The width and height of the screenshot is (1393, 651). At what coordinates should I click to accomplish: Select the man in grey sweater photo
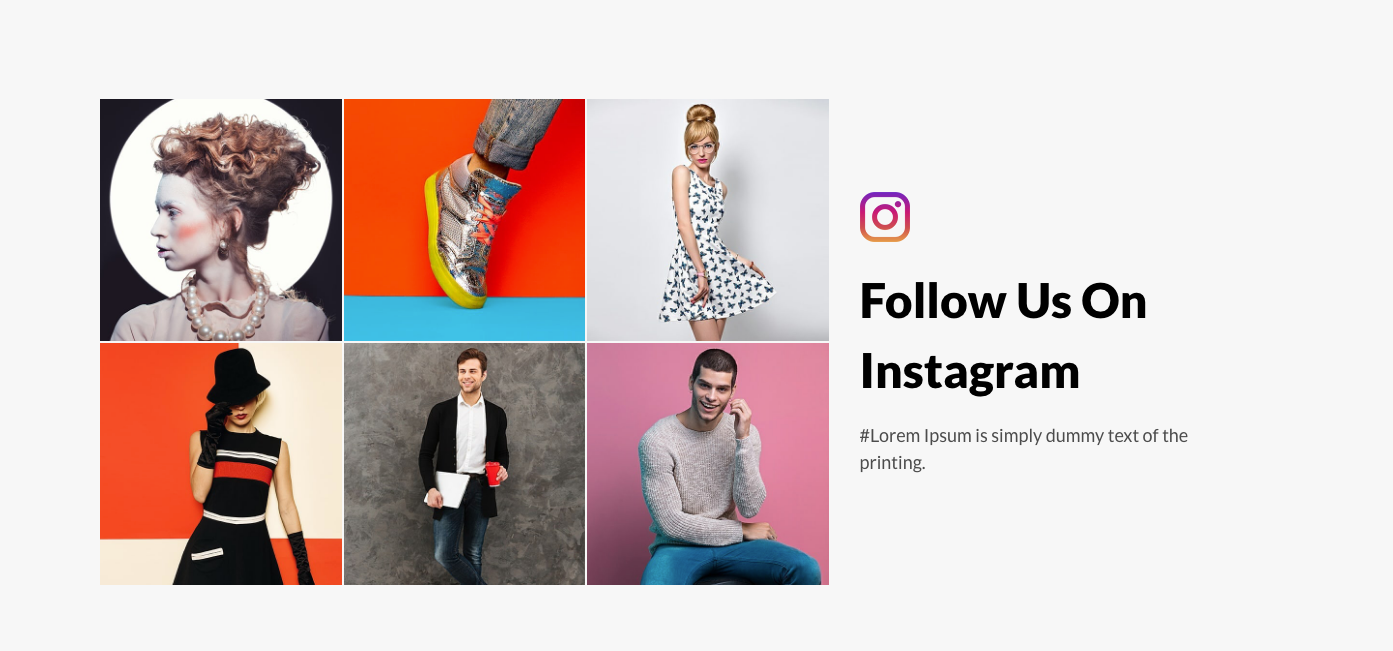click(x=708, y=464)
